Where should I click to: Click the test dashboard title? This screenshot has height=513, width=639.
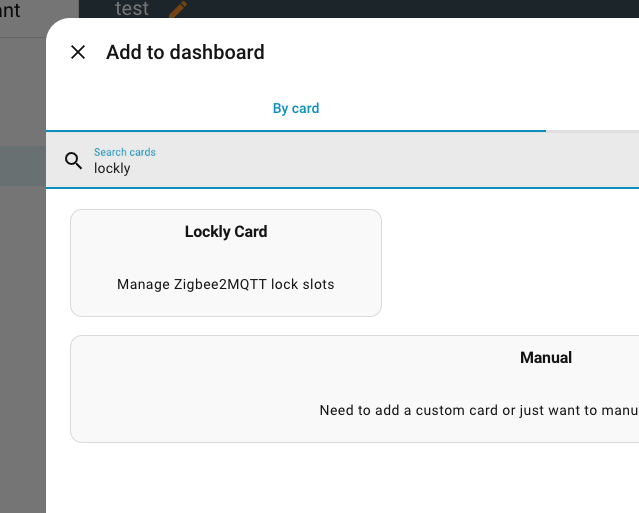pyautogui.click(x=132, y=9)
